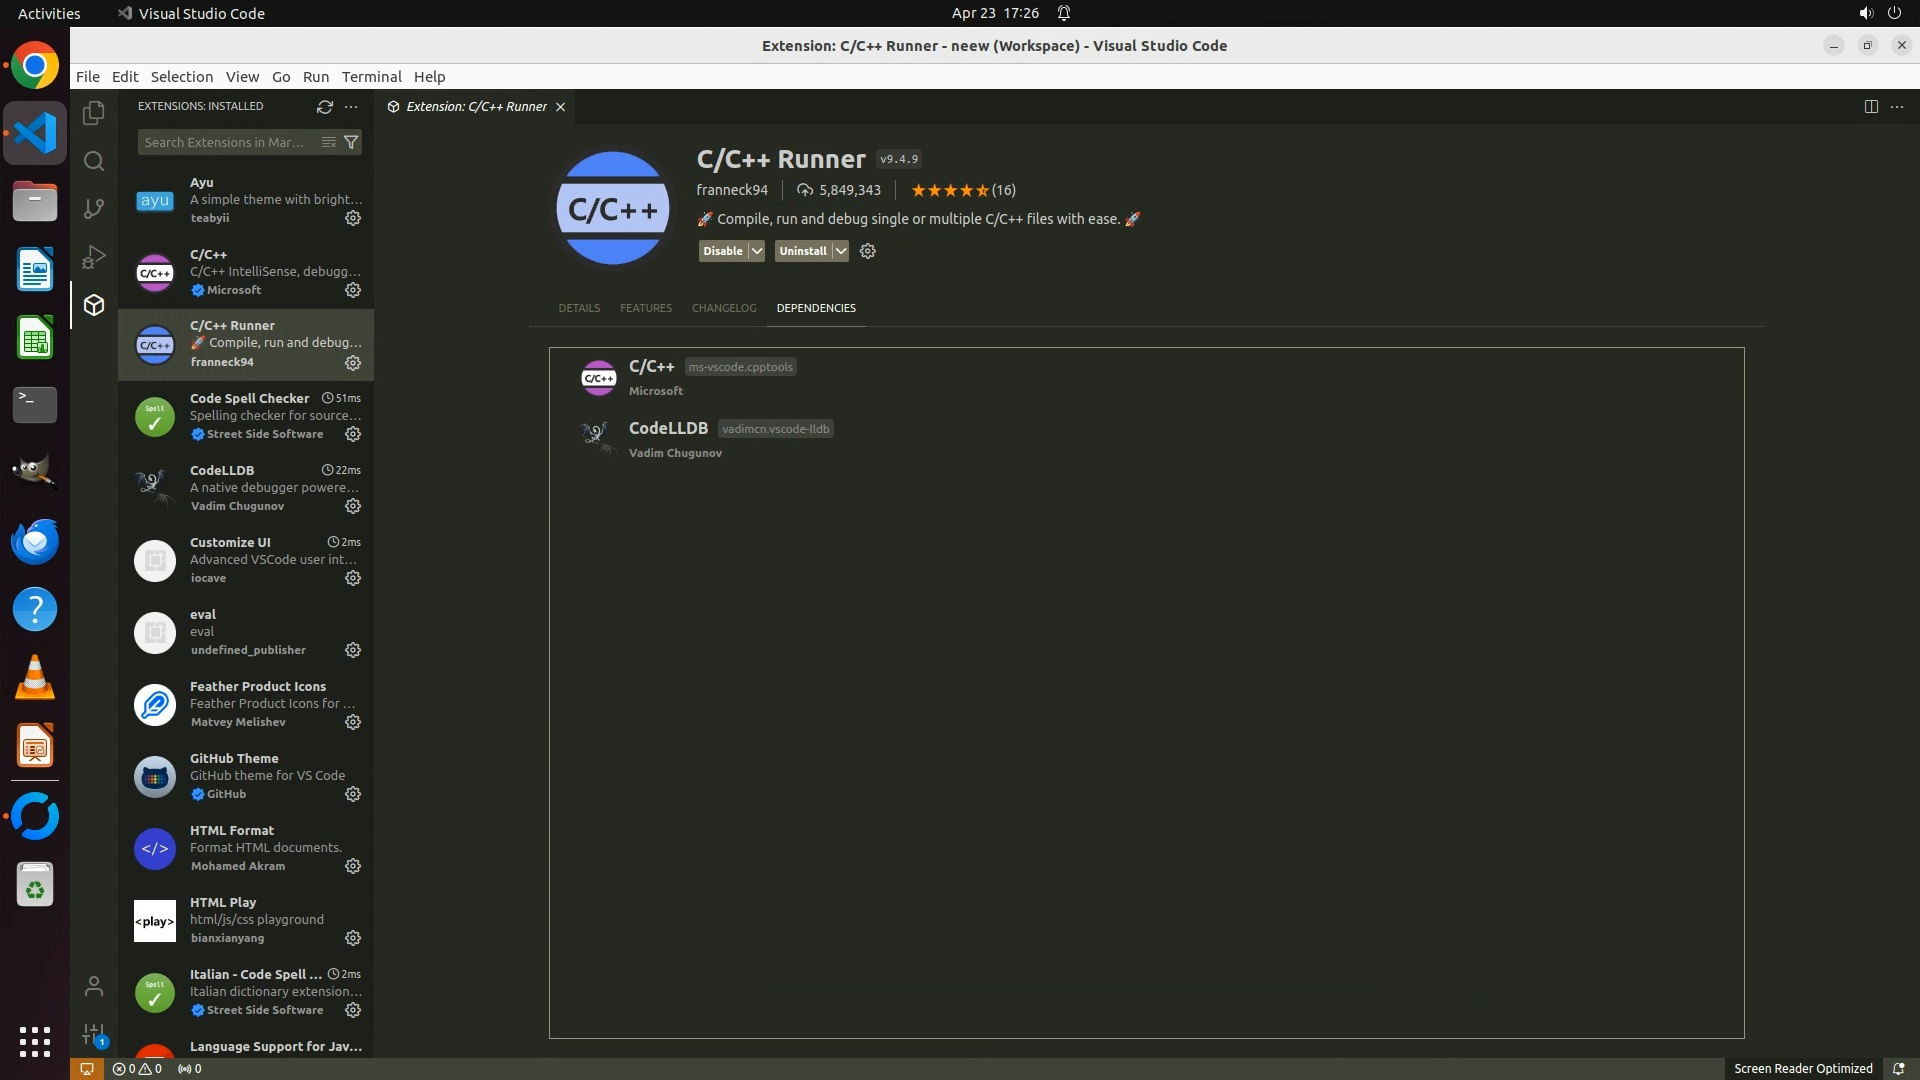
Task: Click the filter extensions funnel icon
Action: (x=351, y=142)
